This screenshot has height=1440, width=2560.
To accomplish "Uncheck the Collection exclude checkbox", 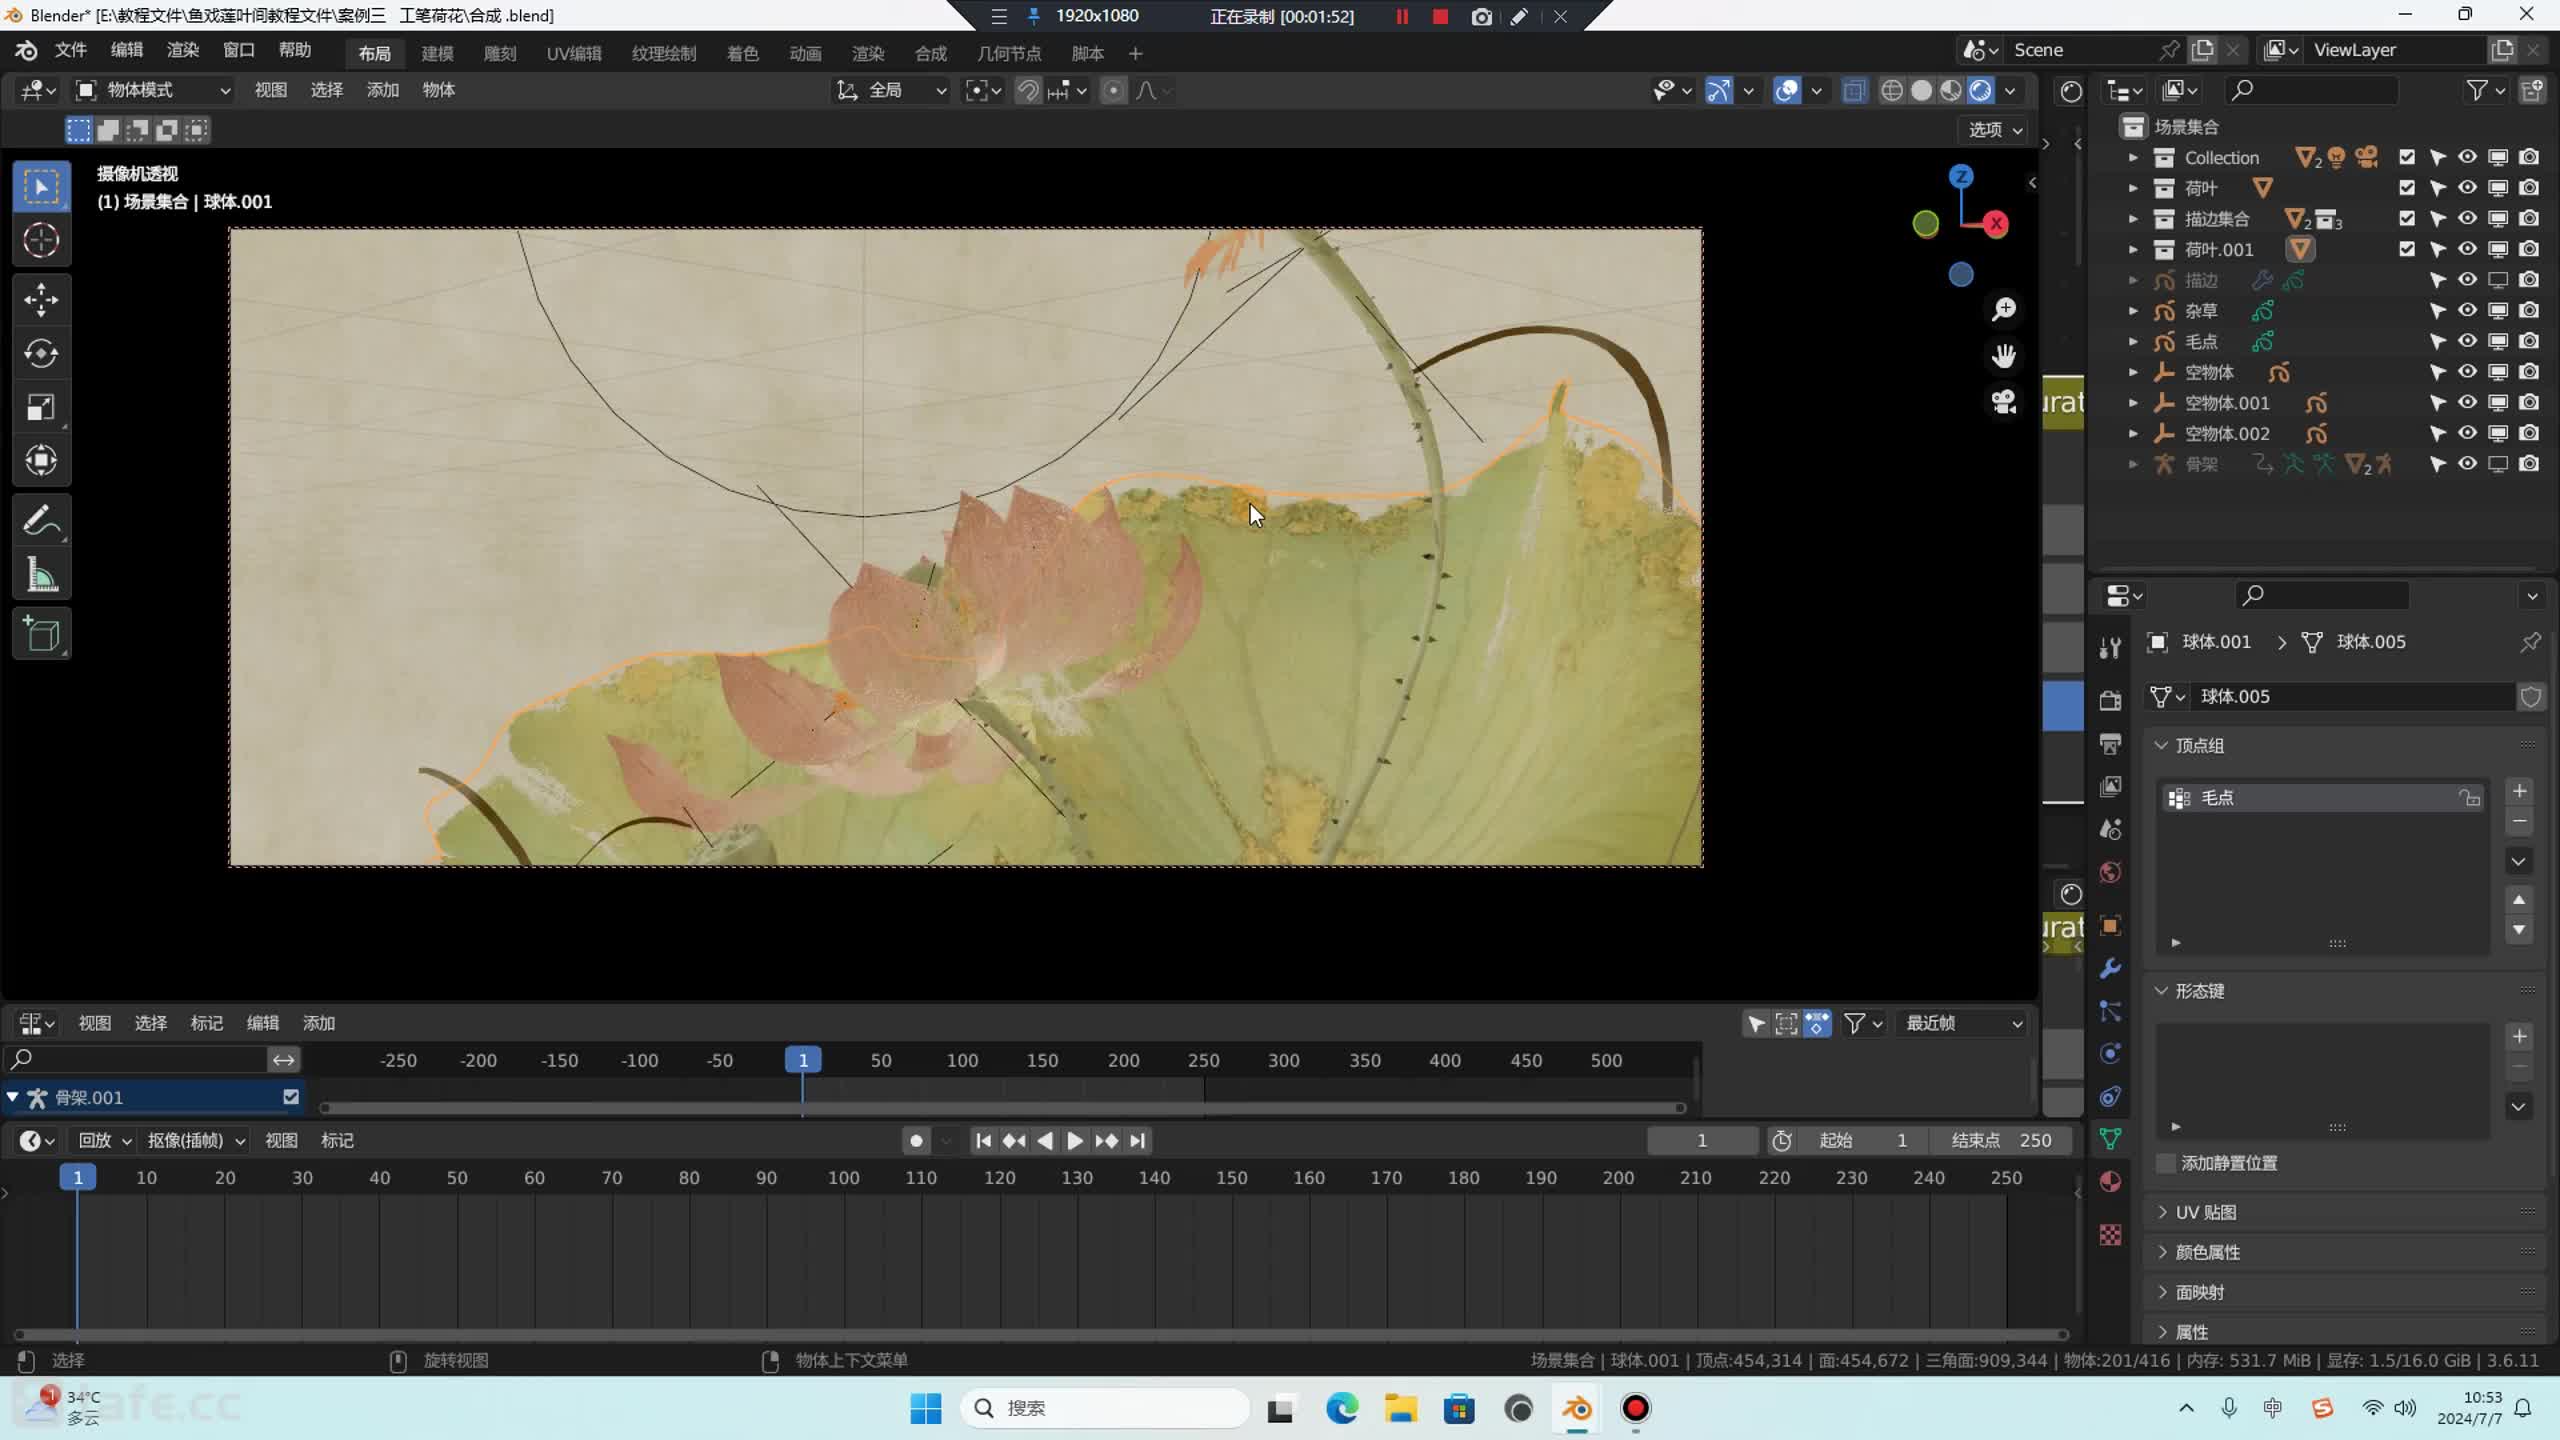I will (x=2407, y=157).
